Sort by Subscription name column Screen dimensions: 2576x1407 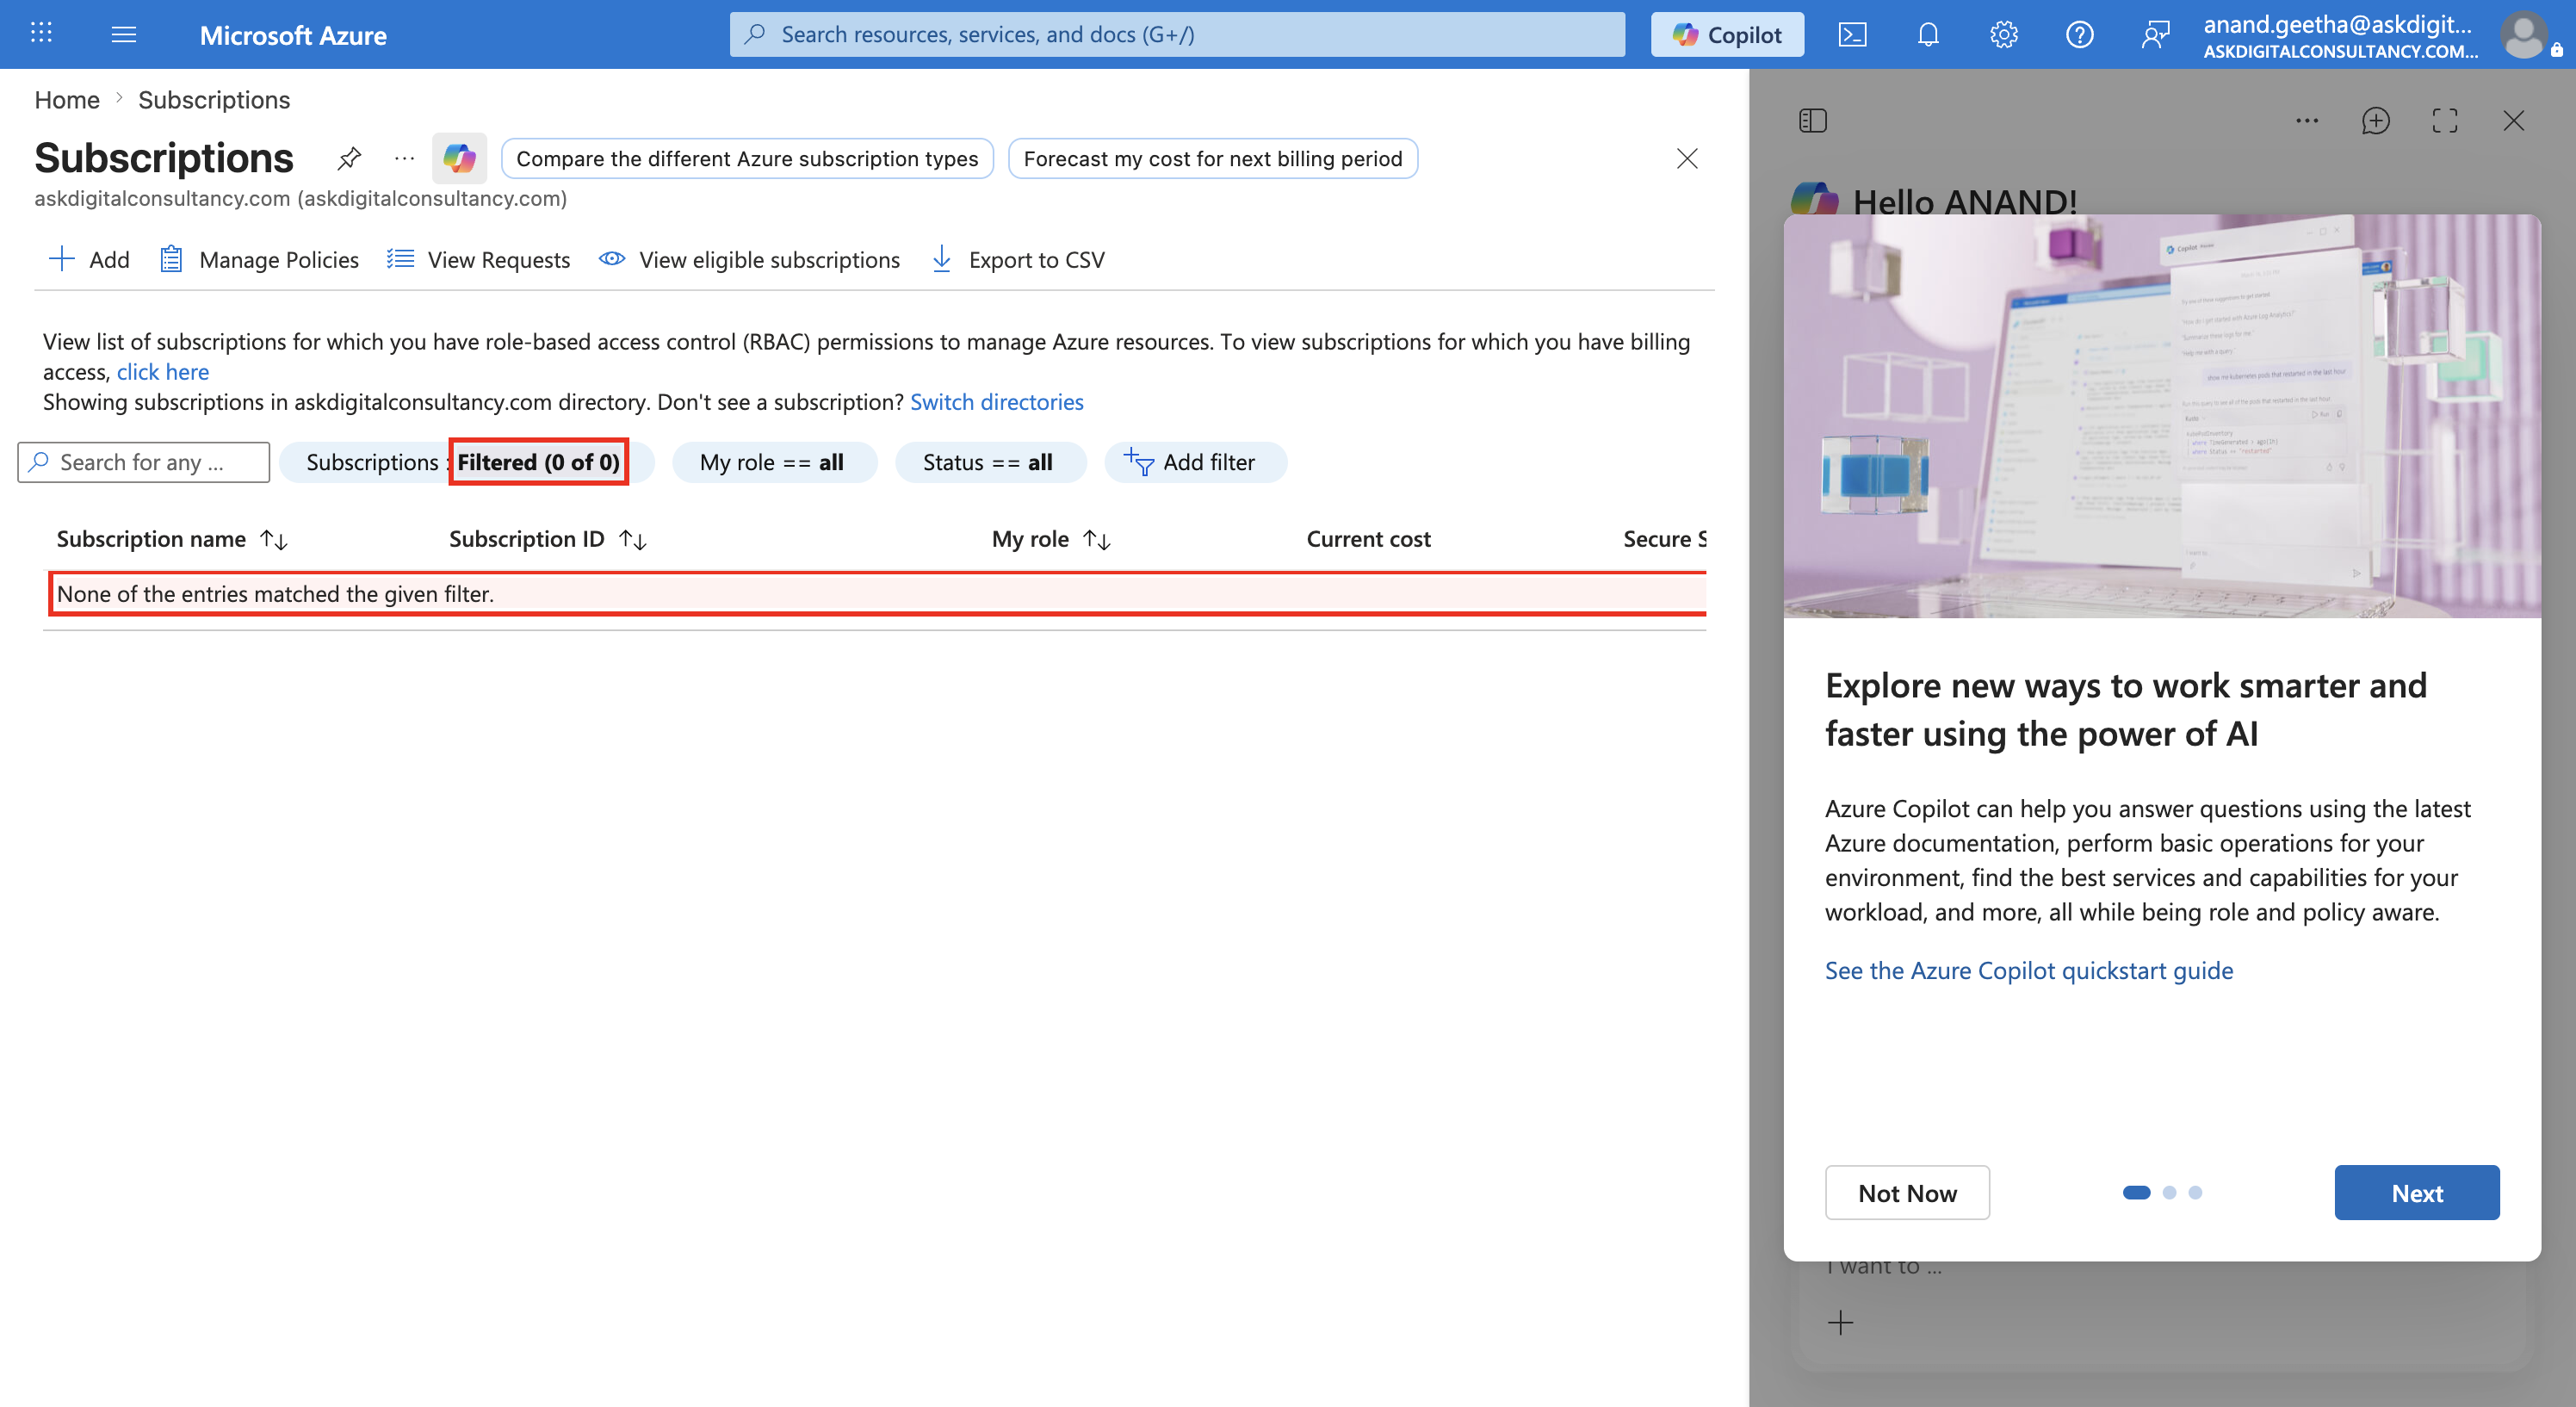[172, 540]
